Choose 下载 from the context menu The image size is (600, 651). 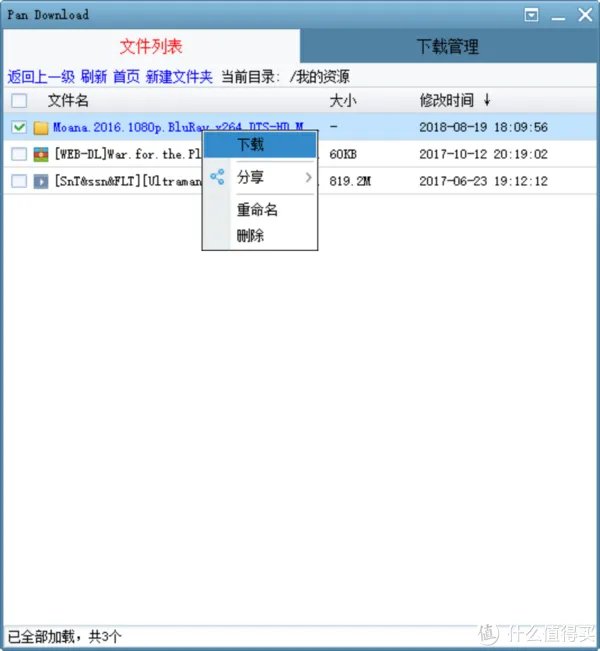coord(260,145)
